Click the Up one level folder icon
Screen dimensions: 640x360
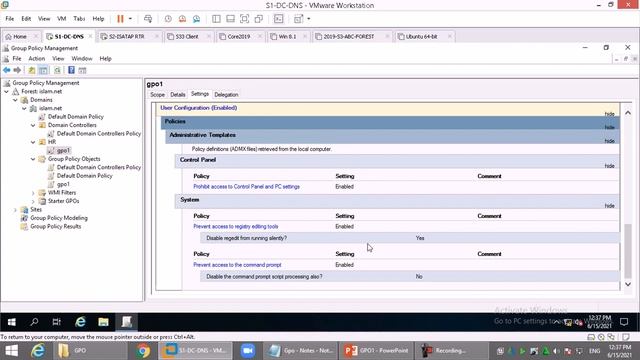coord(31,70)
